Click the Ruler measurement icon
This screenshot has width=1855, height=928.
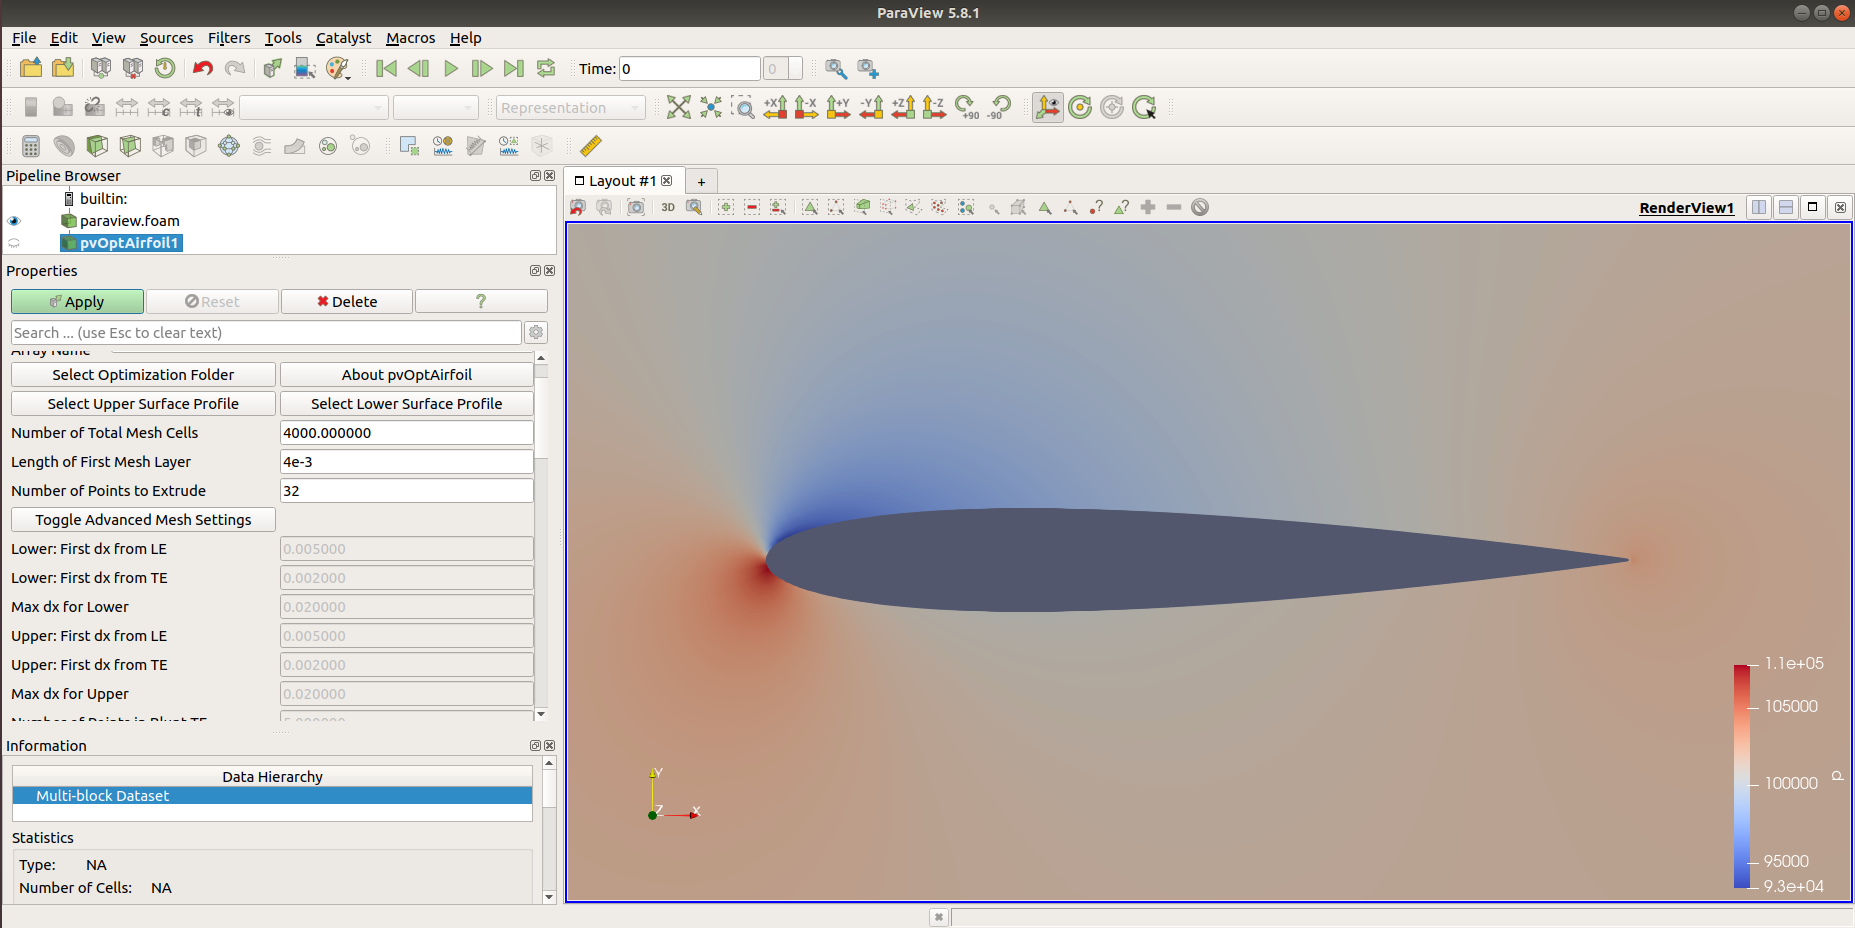[x=591, y=146]
